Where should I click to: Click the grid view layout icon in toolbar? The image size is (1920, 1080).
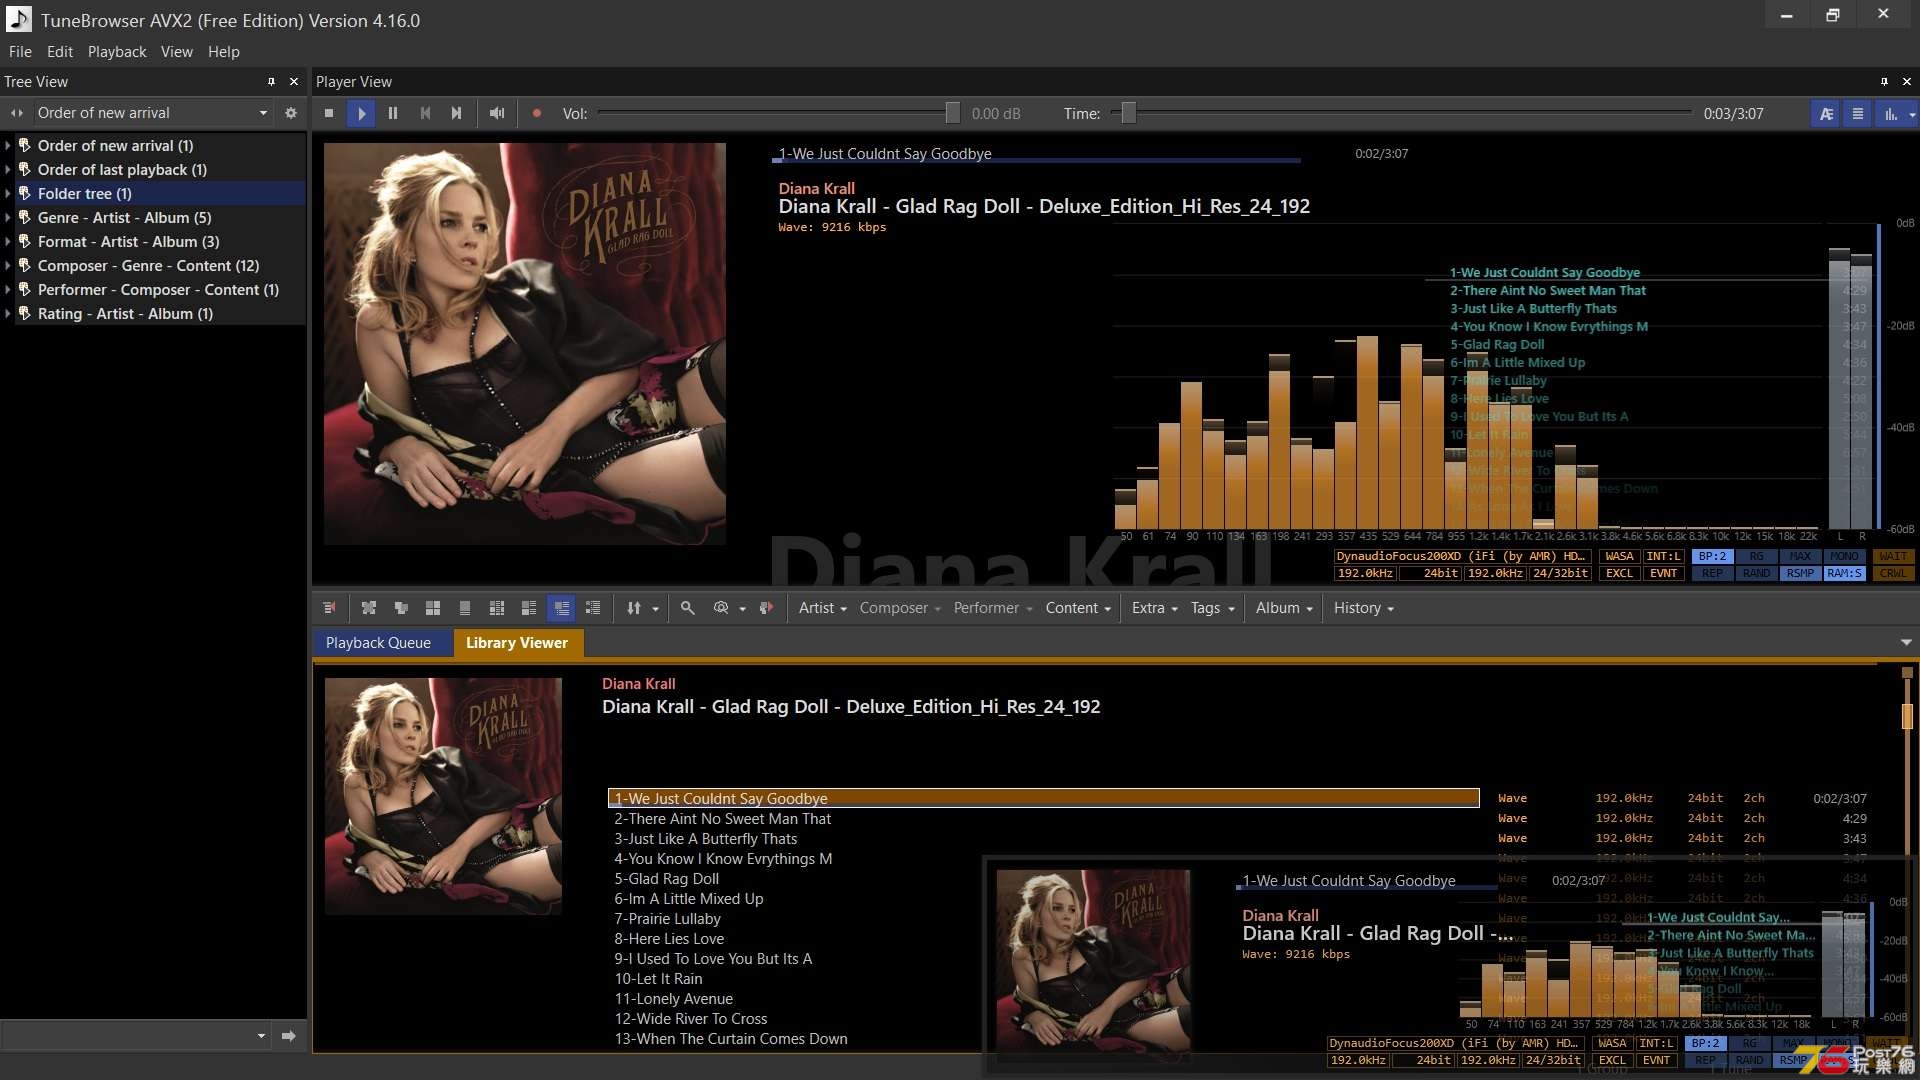[431, 608]
